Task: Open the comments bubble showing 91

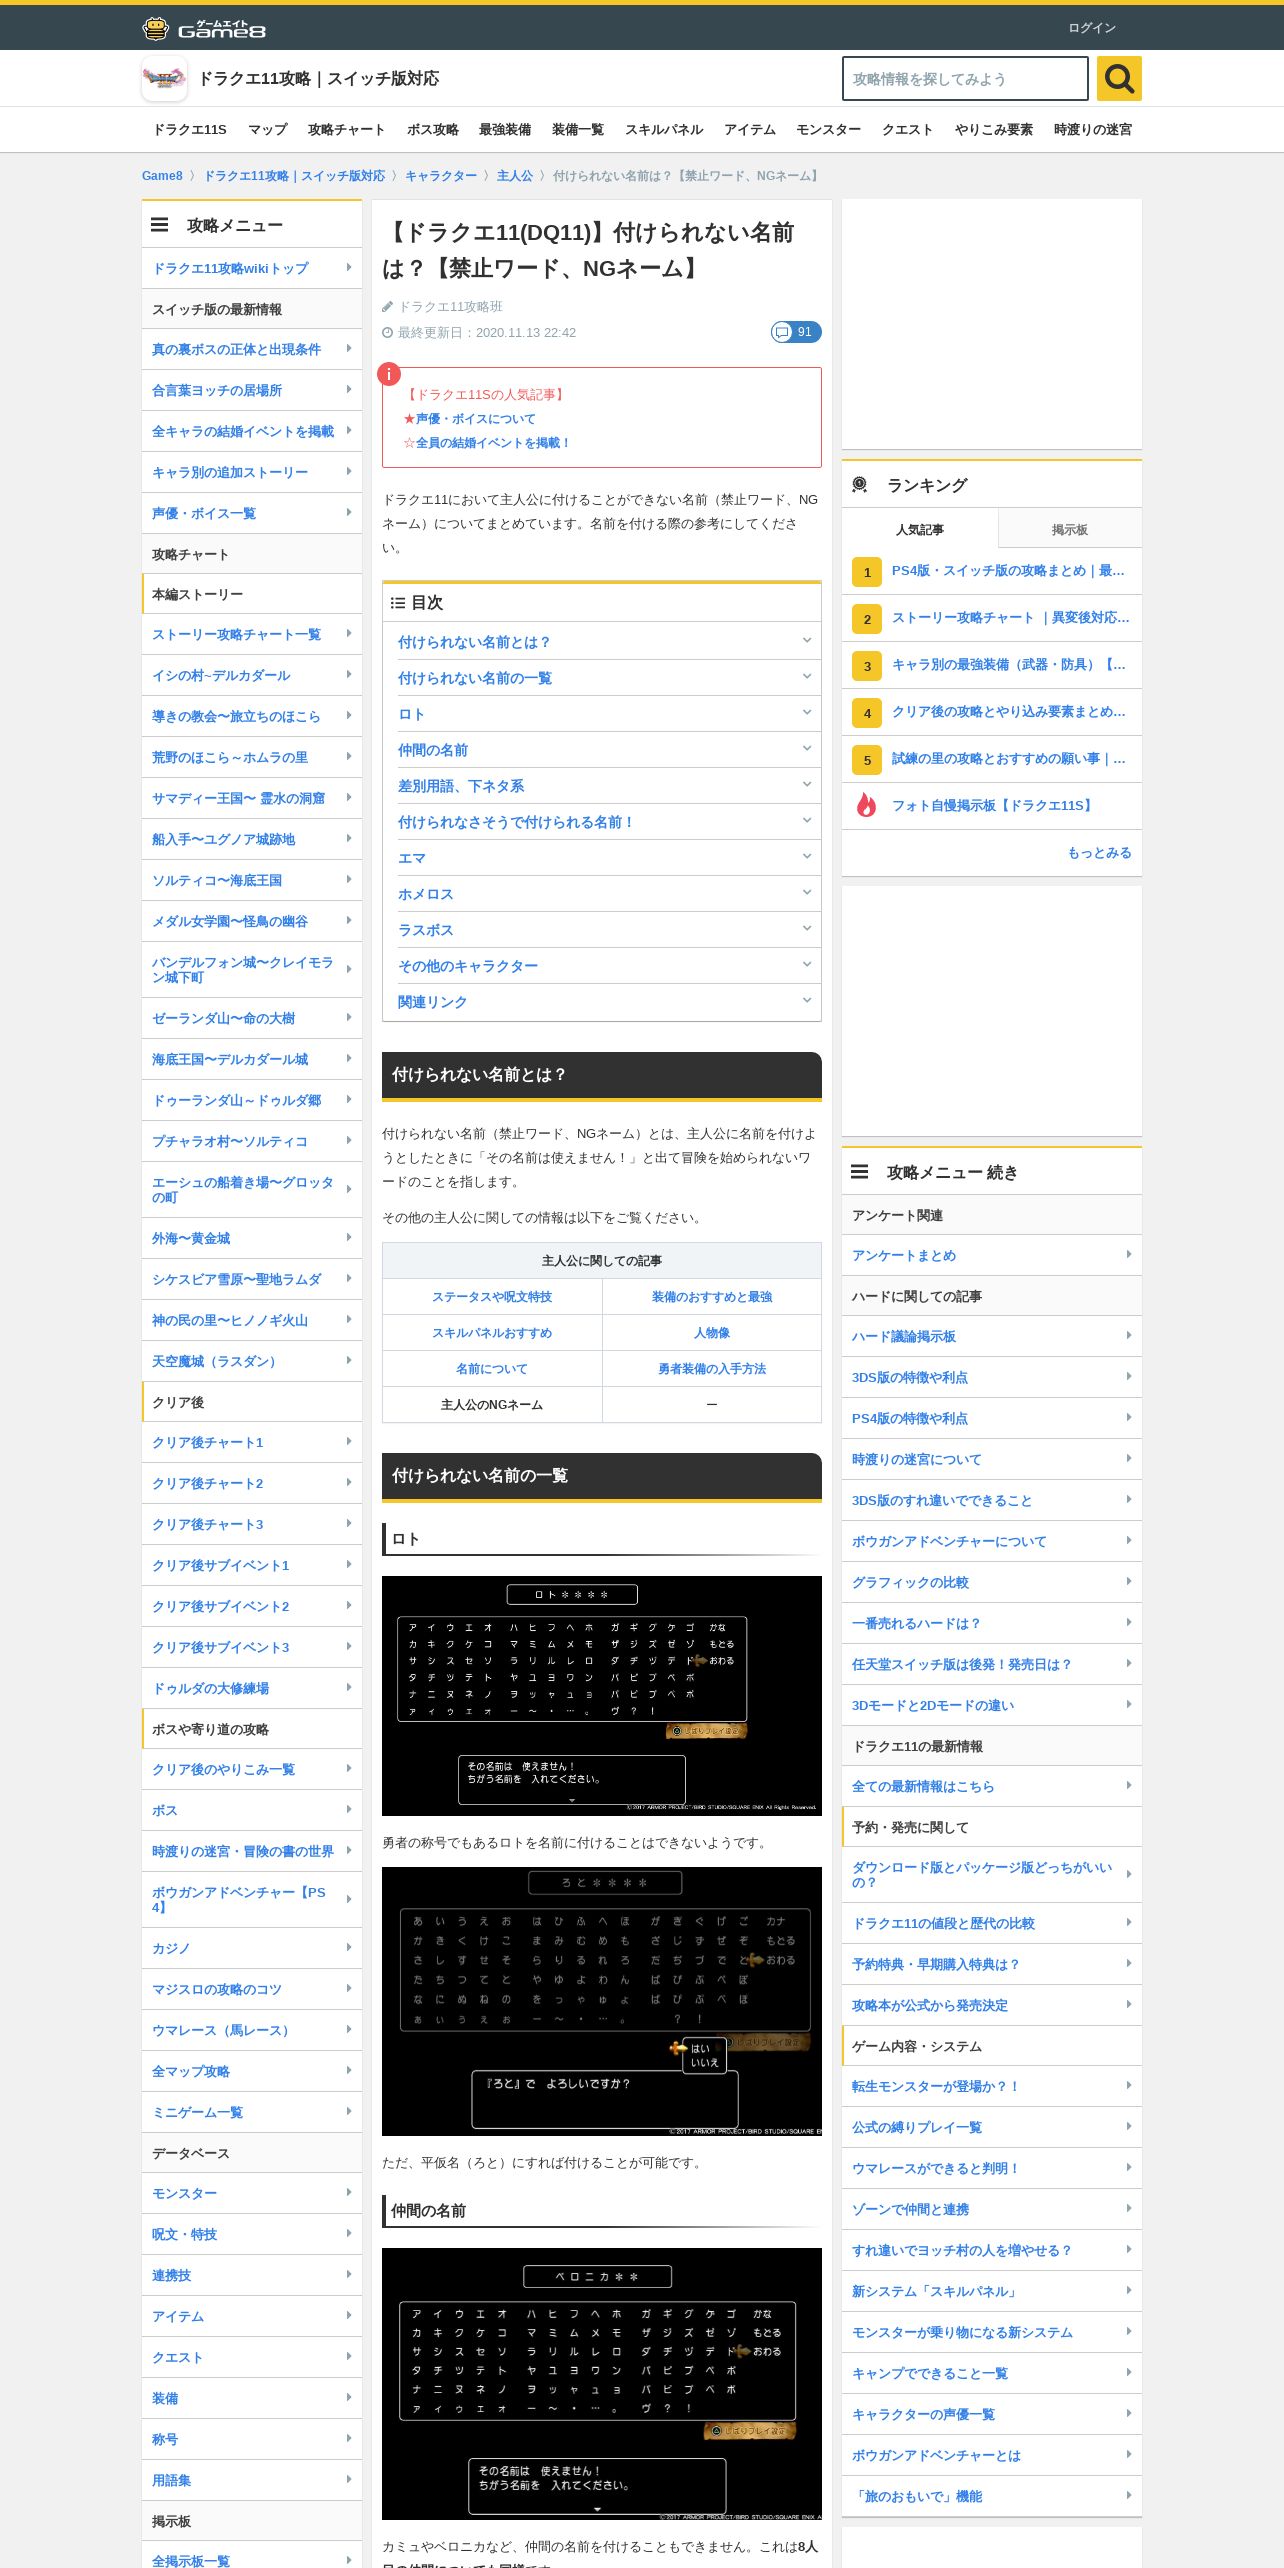Action: pos(796,332)
